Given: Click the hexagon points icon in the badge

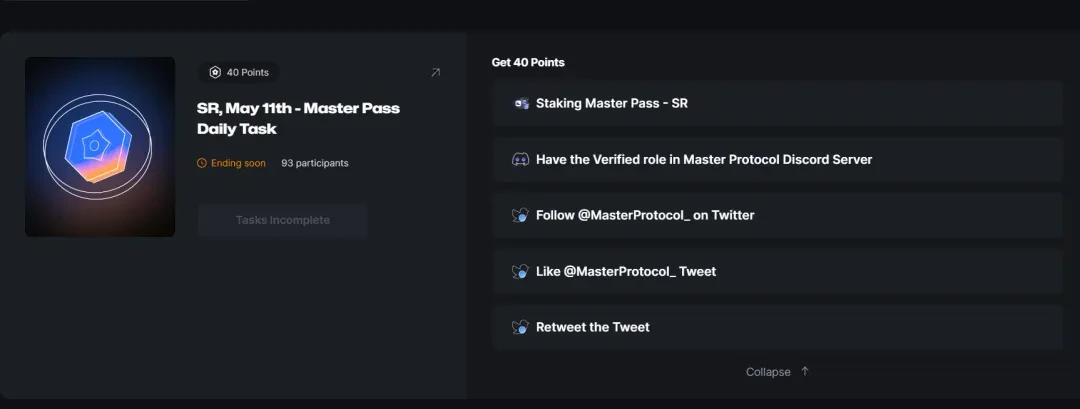Looking at the screenshot, I should (215, 72).
